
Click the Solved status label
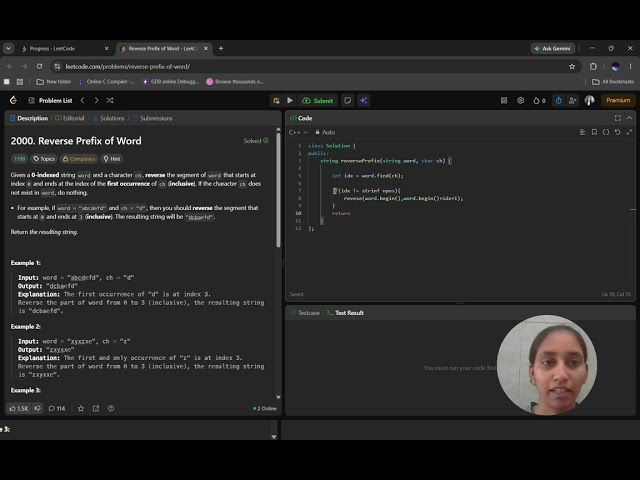[x=256, y=141]
